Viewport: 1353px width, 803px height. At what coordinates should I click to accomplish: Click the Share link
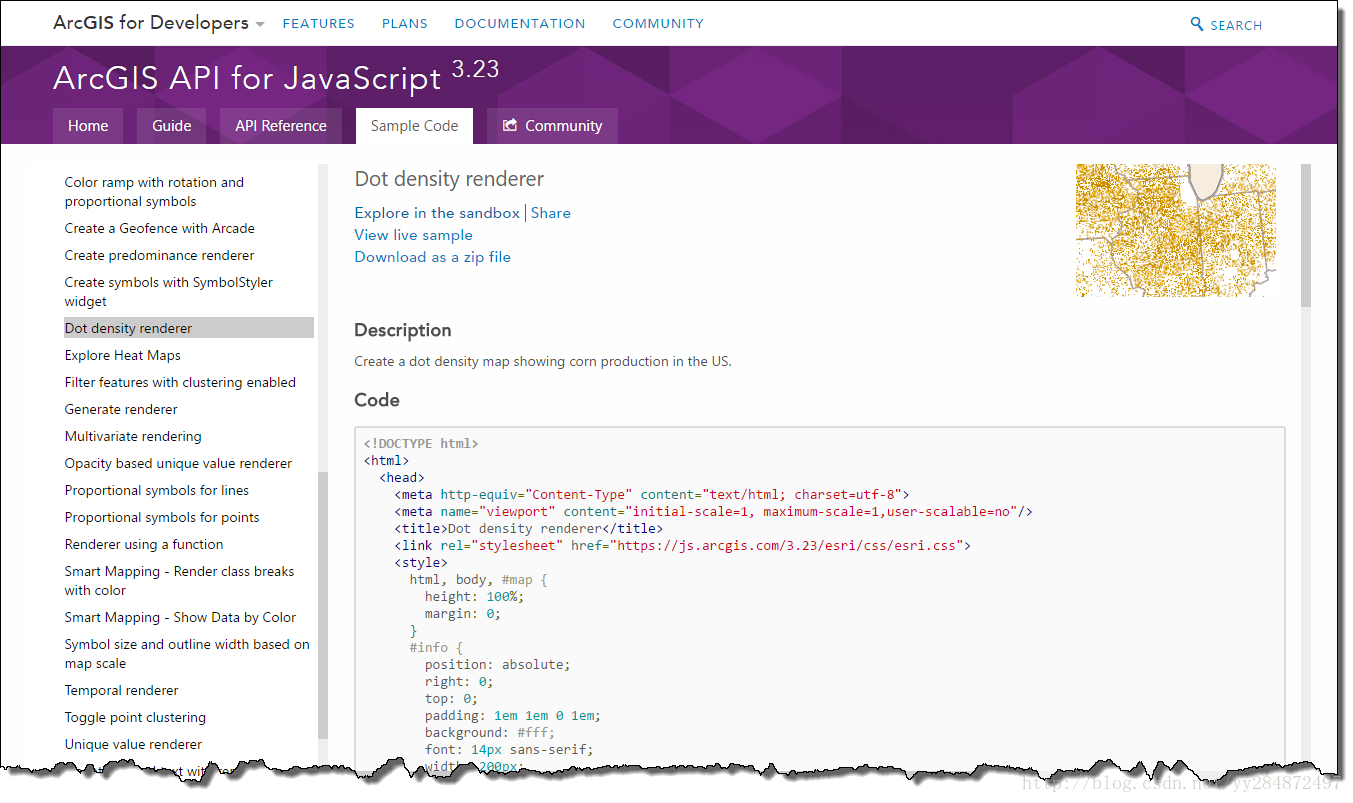(x=551, y=213)
